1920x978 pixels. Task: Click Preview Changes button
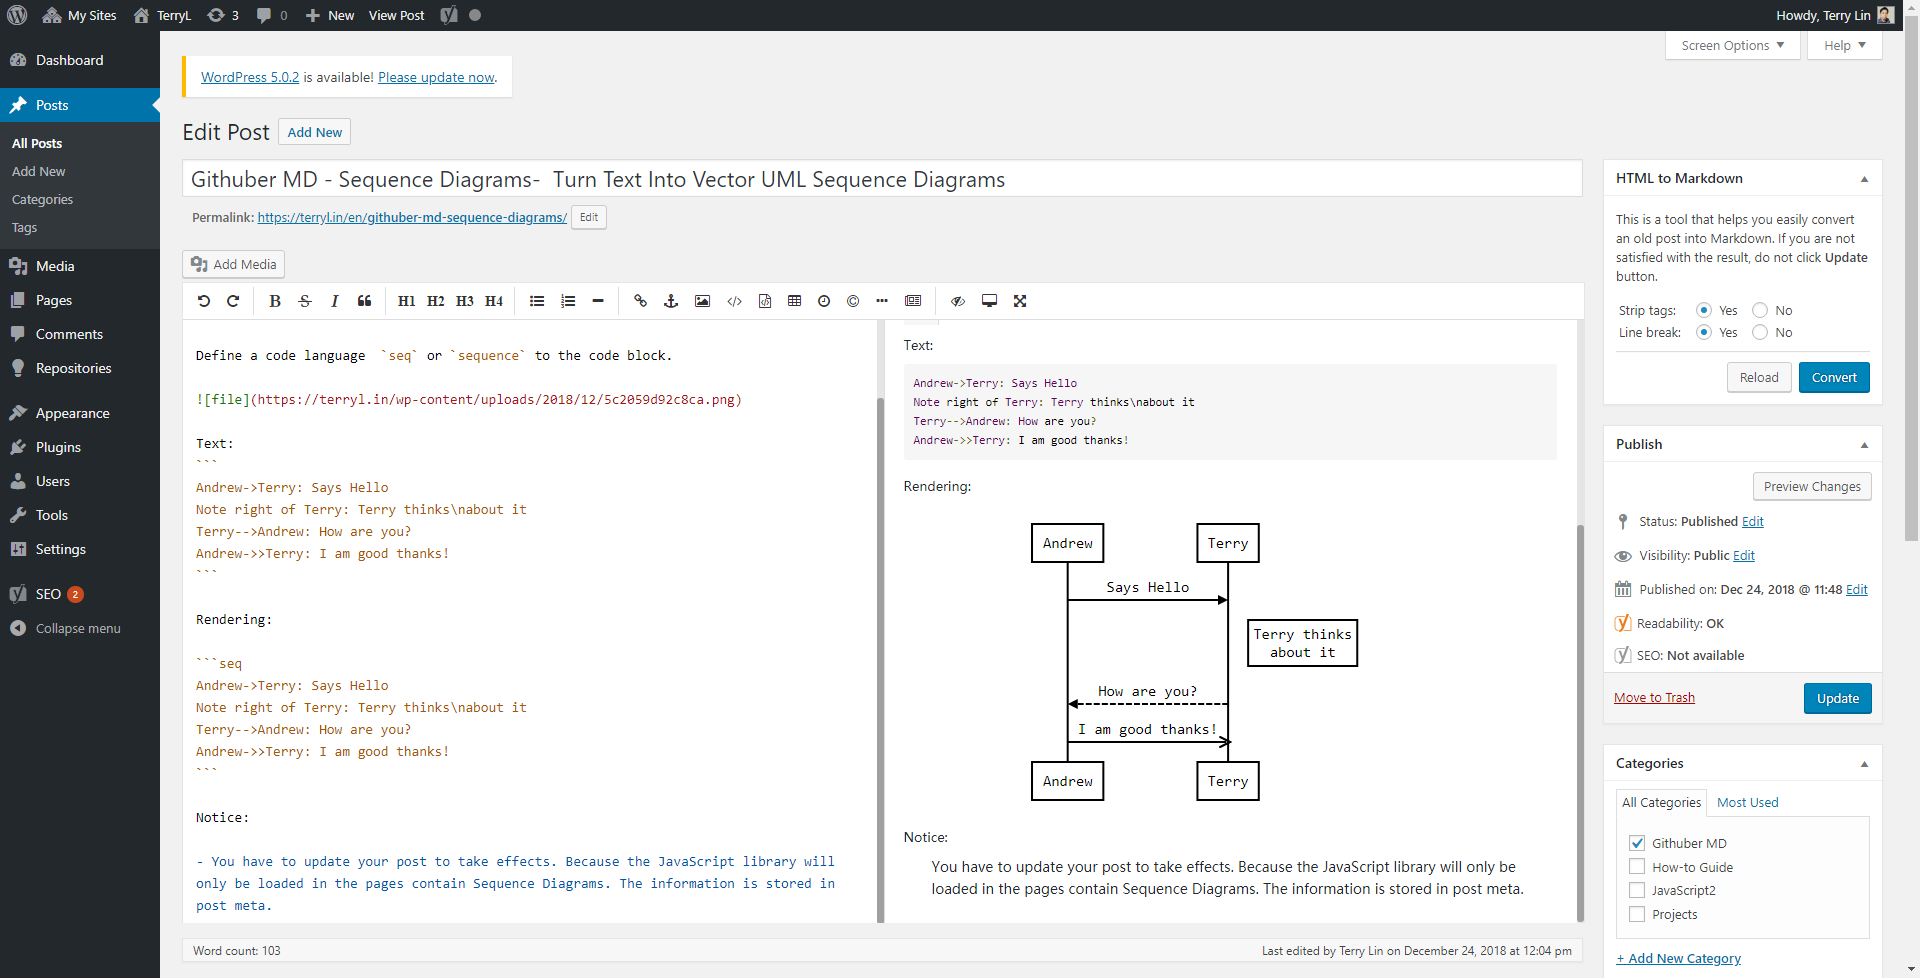click(1812, 486)
